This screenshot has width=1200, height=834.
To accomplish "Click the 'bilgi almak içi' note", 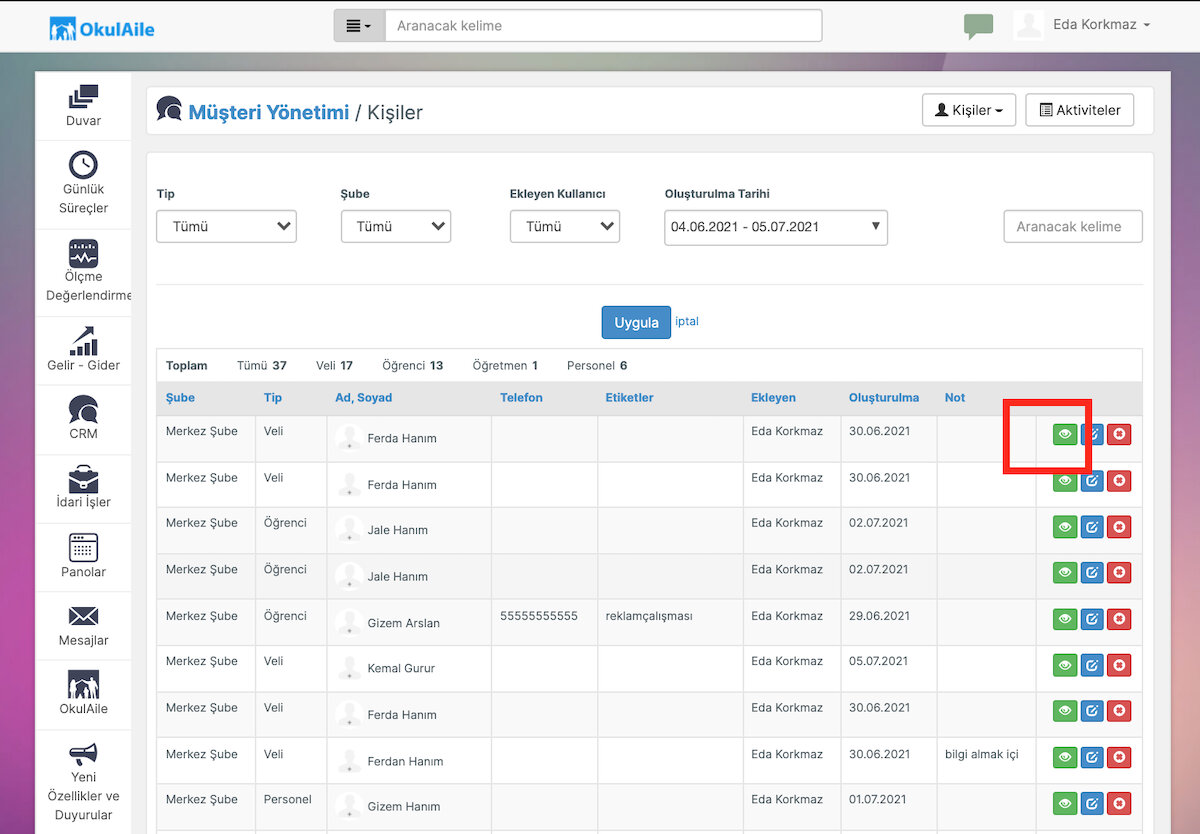I will [981, 754].
